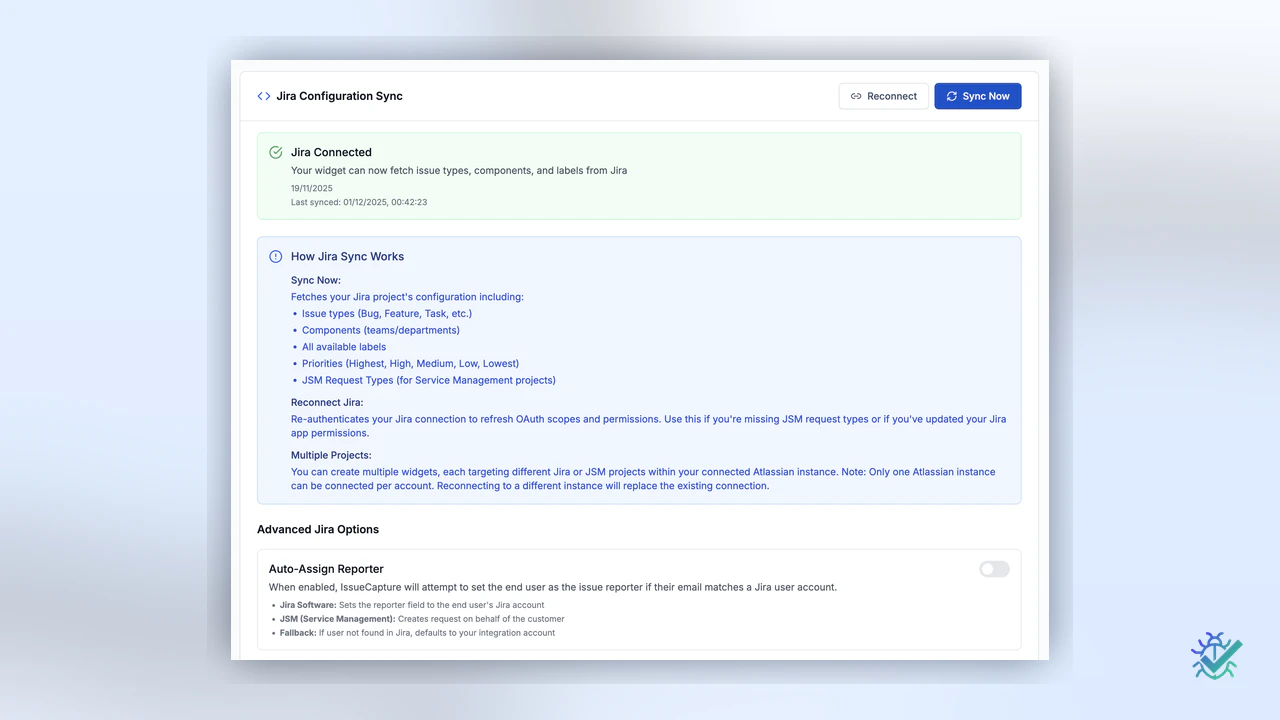Click the "Priorities (Highest, High, Medium, Low, Lowest)" bullet

coord(411,363)
